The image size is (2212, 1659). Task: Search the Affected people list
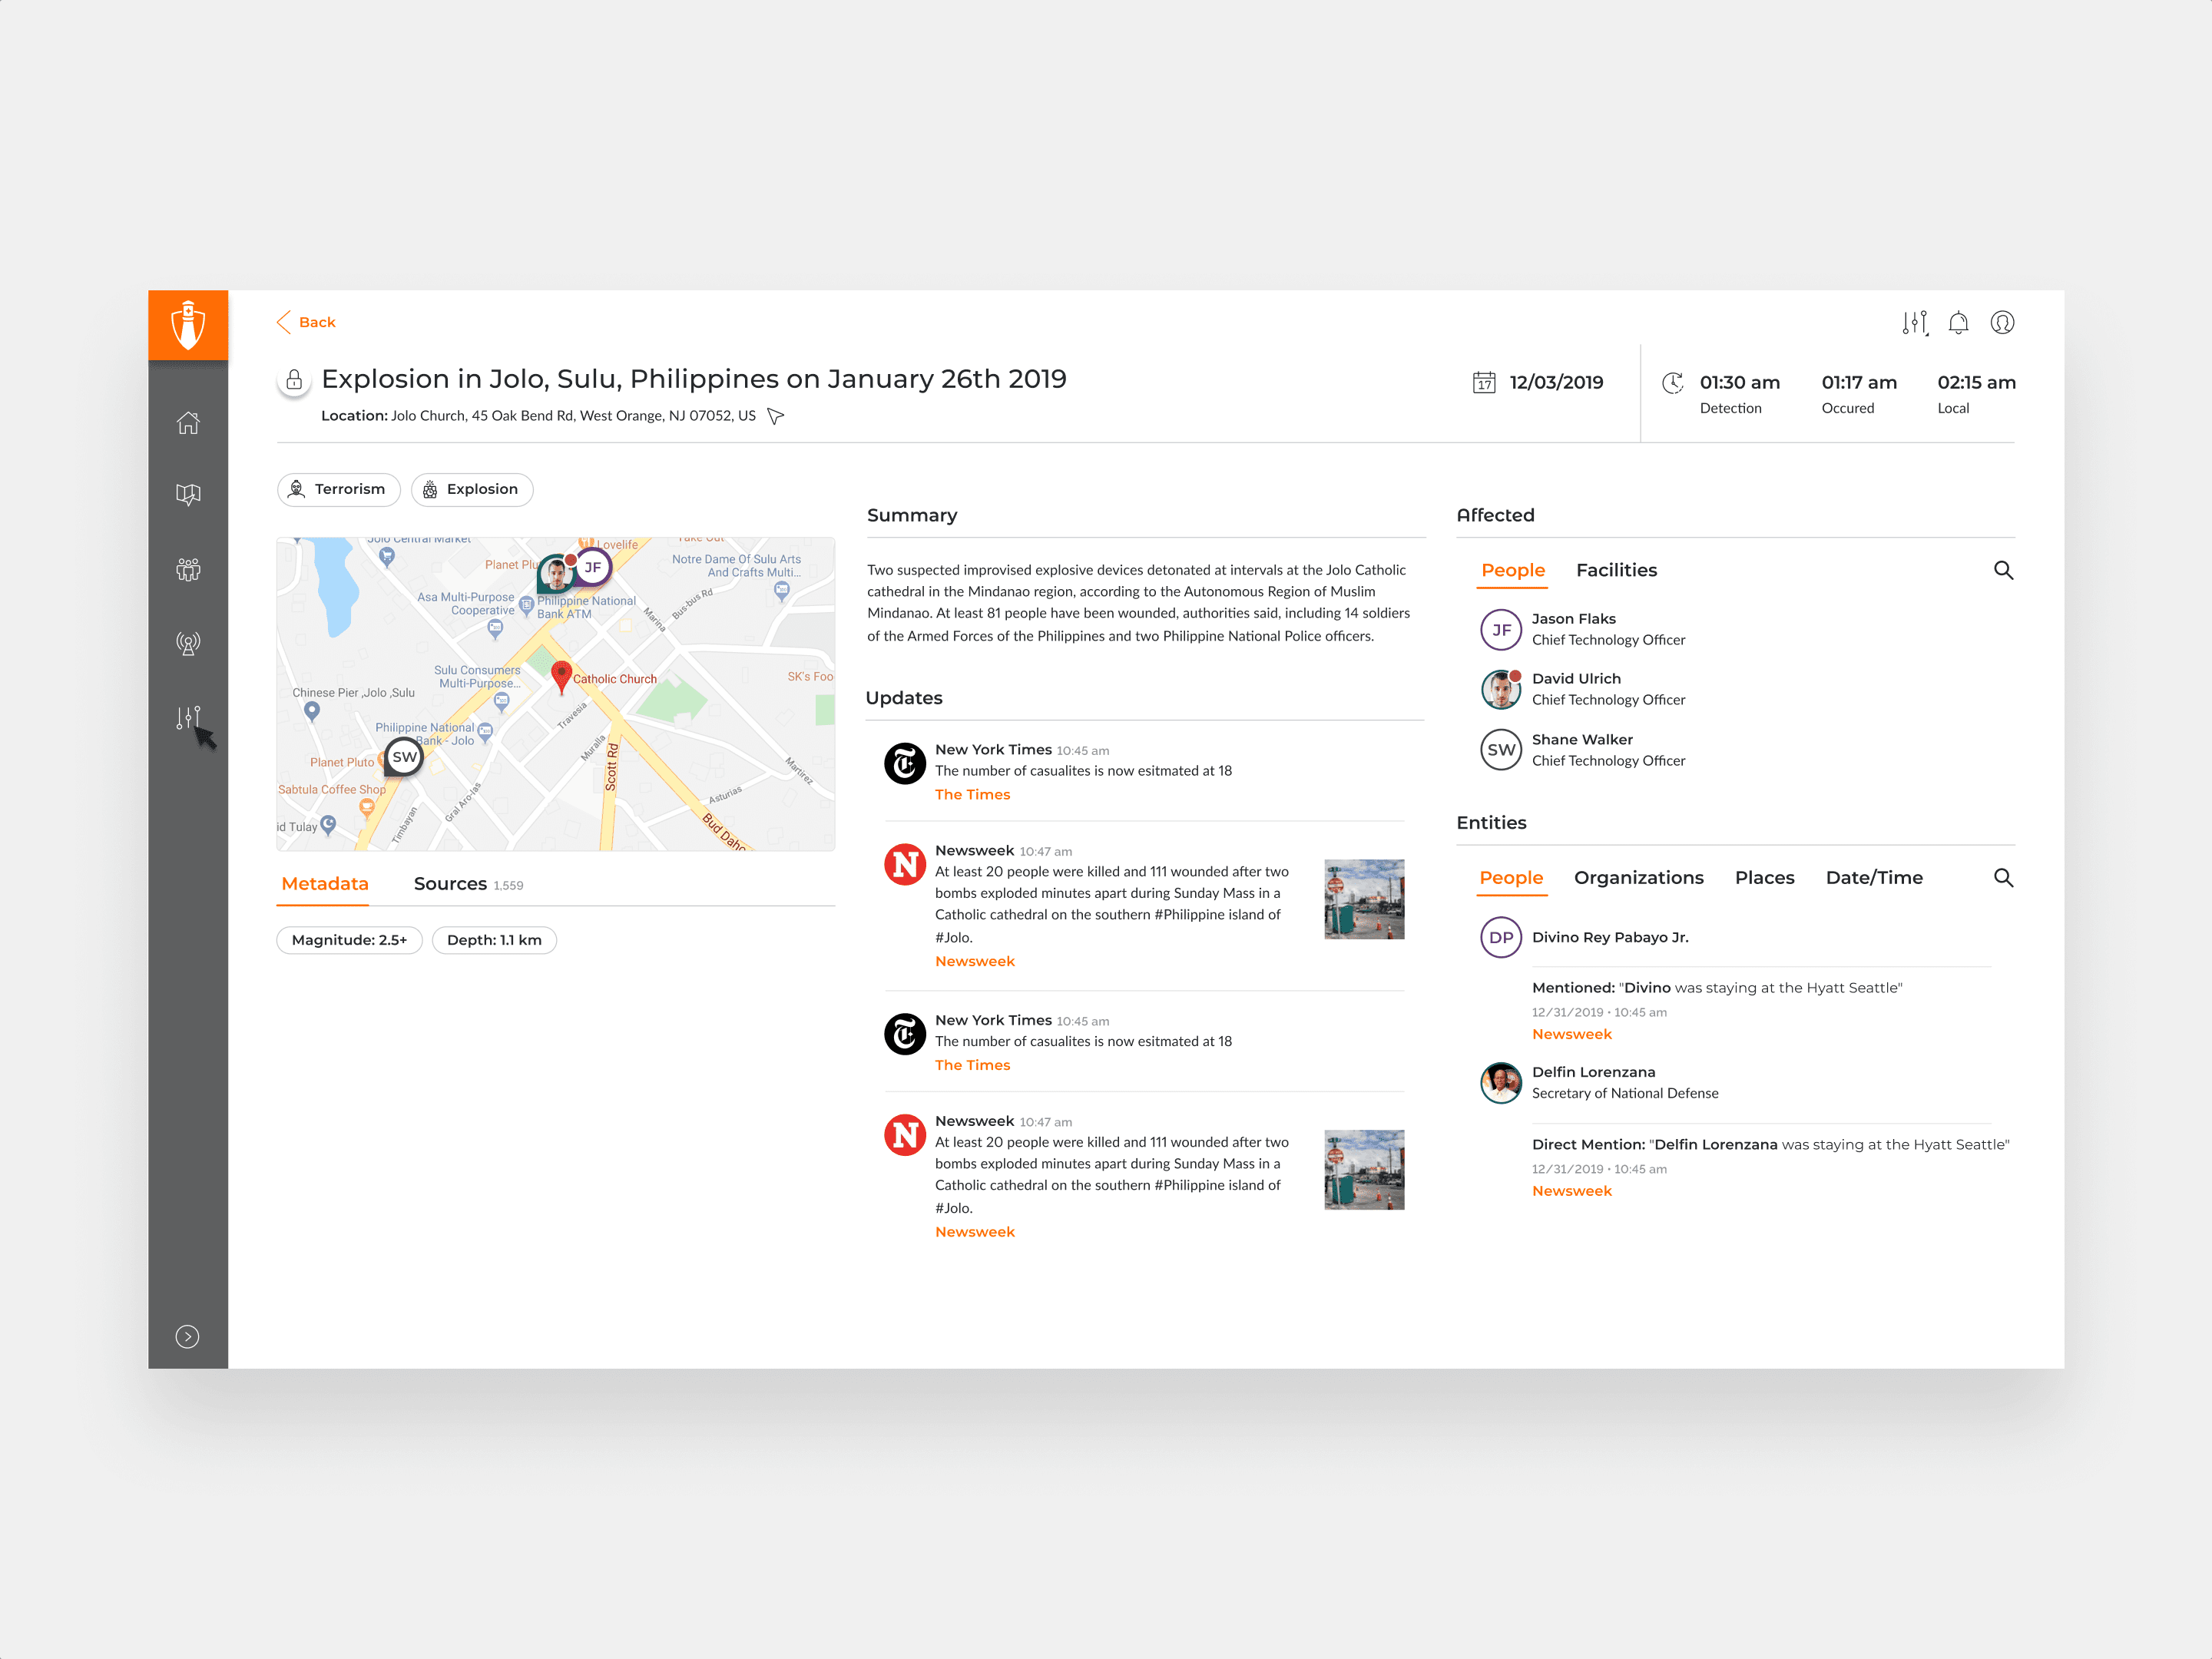click(2003, 570)
